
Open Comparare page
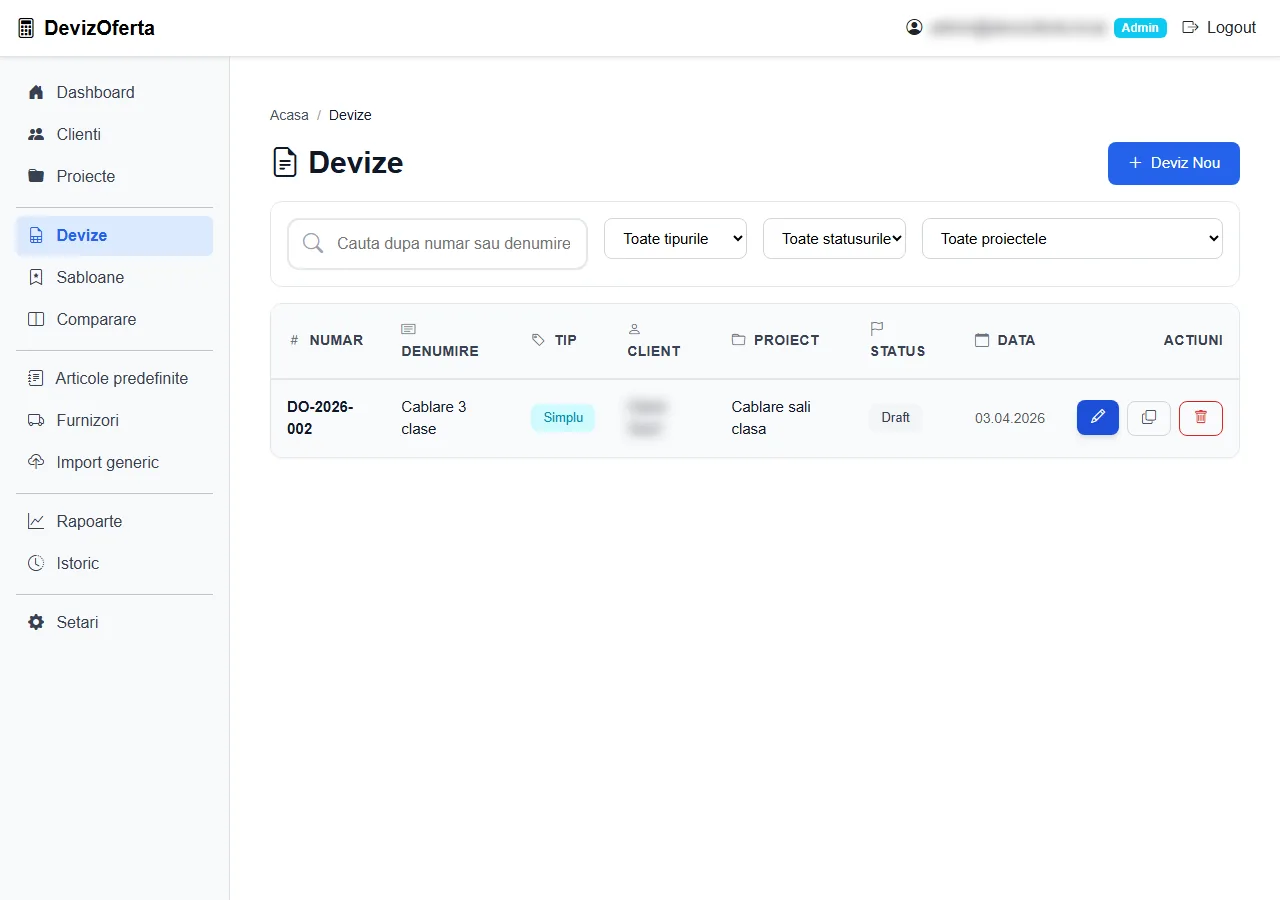(x=114, y=319)
